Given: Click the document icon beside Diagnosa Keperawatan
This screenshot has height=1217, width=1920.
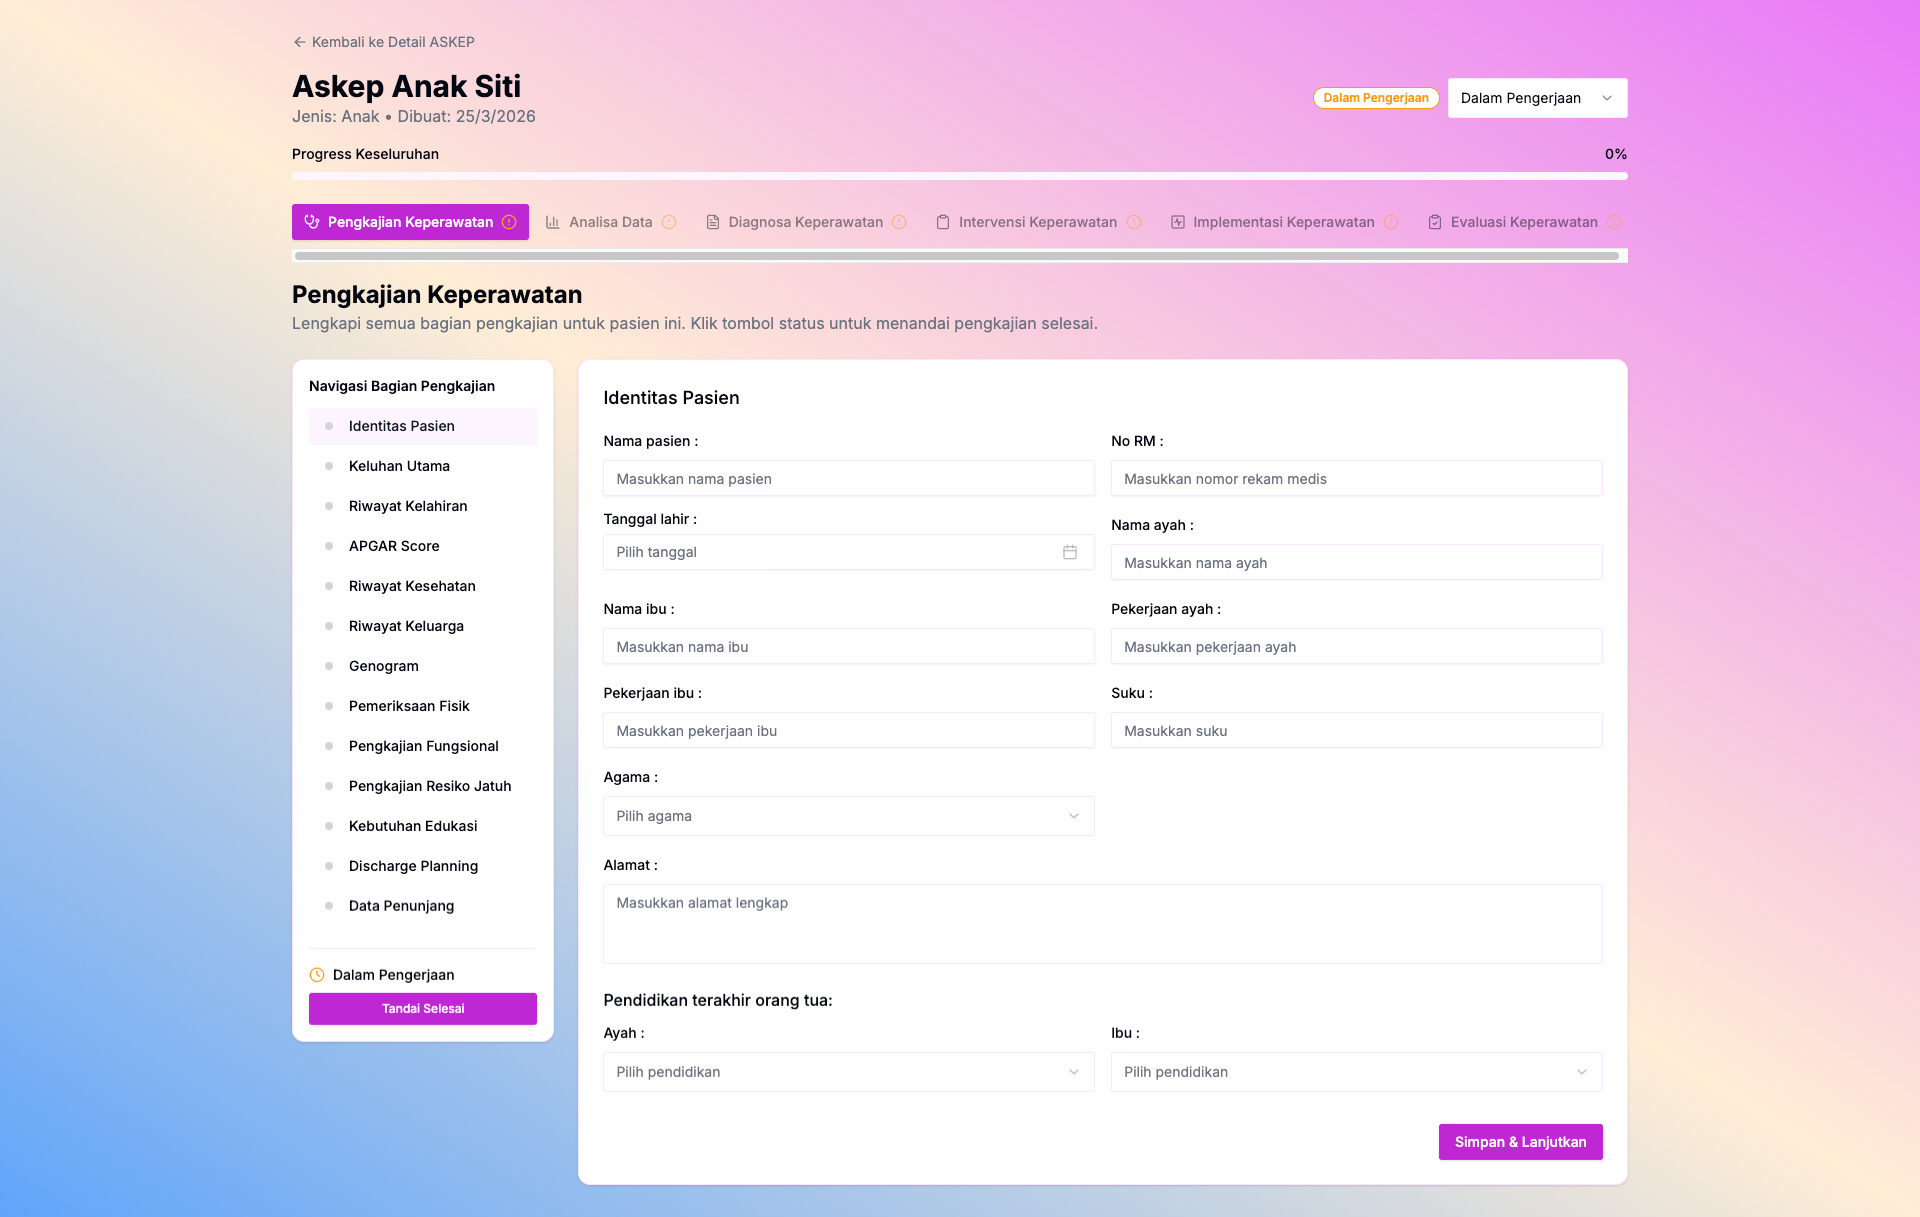Looking at the screenshot, I should pos(711,222).
